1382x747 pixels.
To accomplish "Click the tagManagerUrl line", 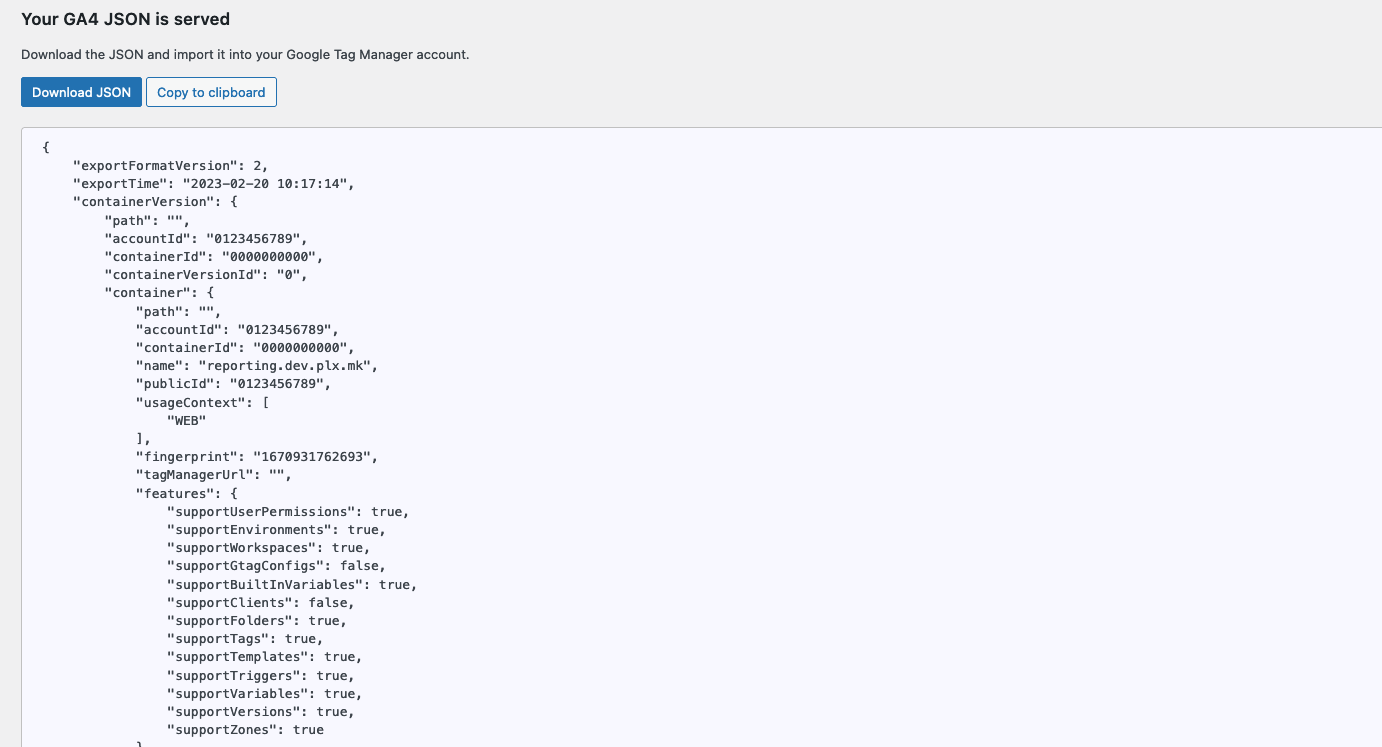I will pyautogui.click(x=213, y=475).
